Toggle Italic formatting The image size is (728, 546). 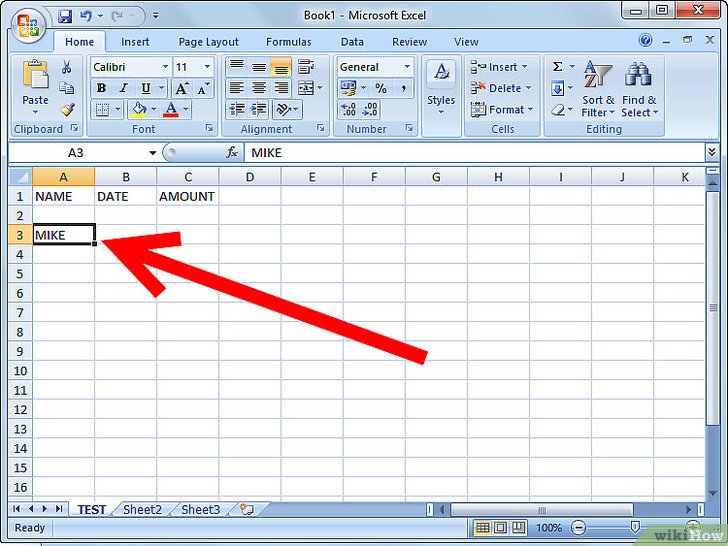tap(123, 88)
